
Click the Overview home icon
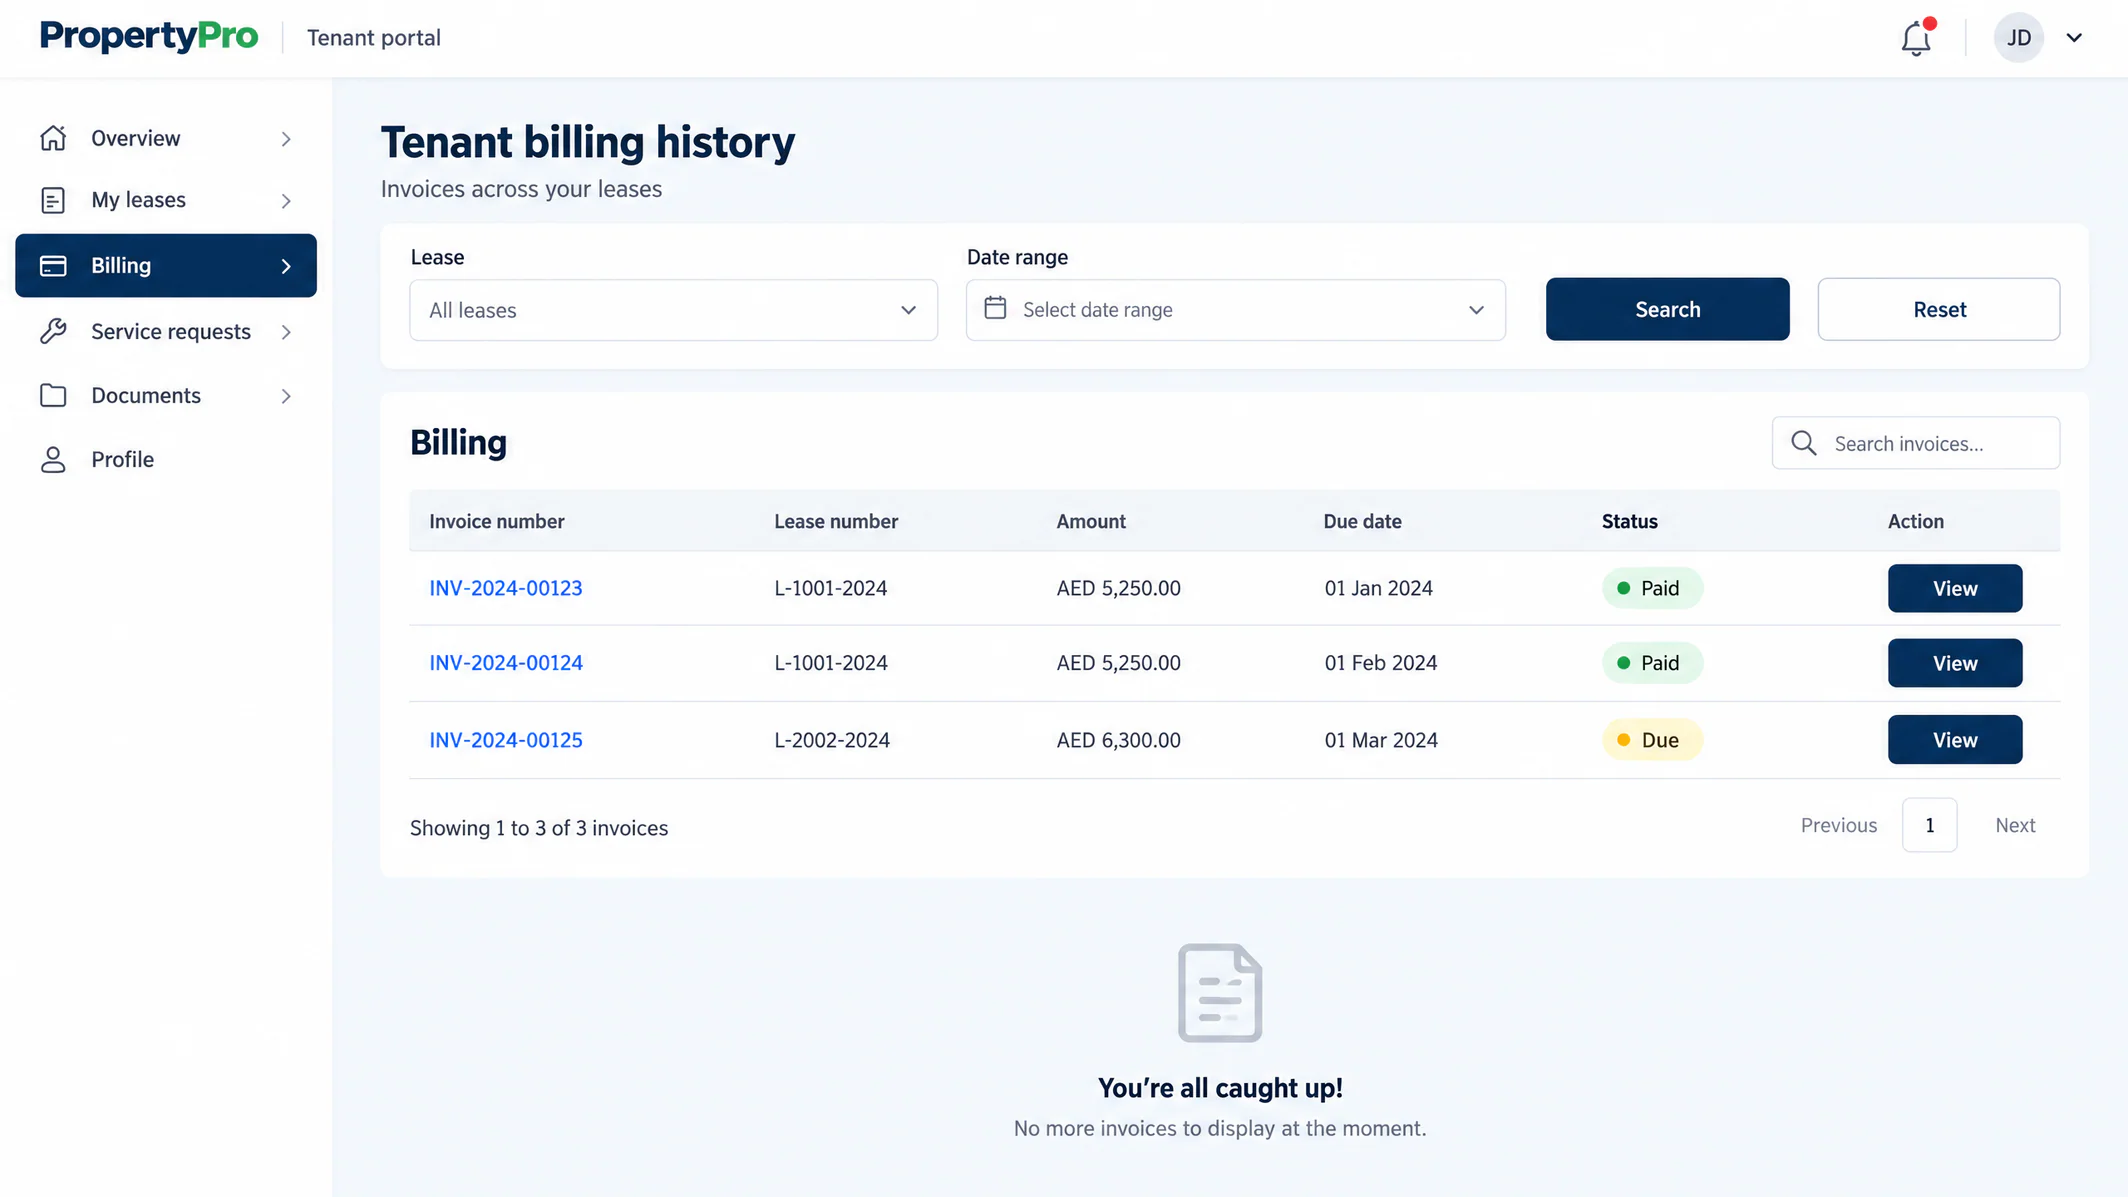(53, 138)
